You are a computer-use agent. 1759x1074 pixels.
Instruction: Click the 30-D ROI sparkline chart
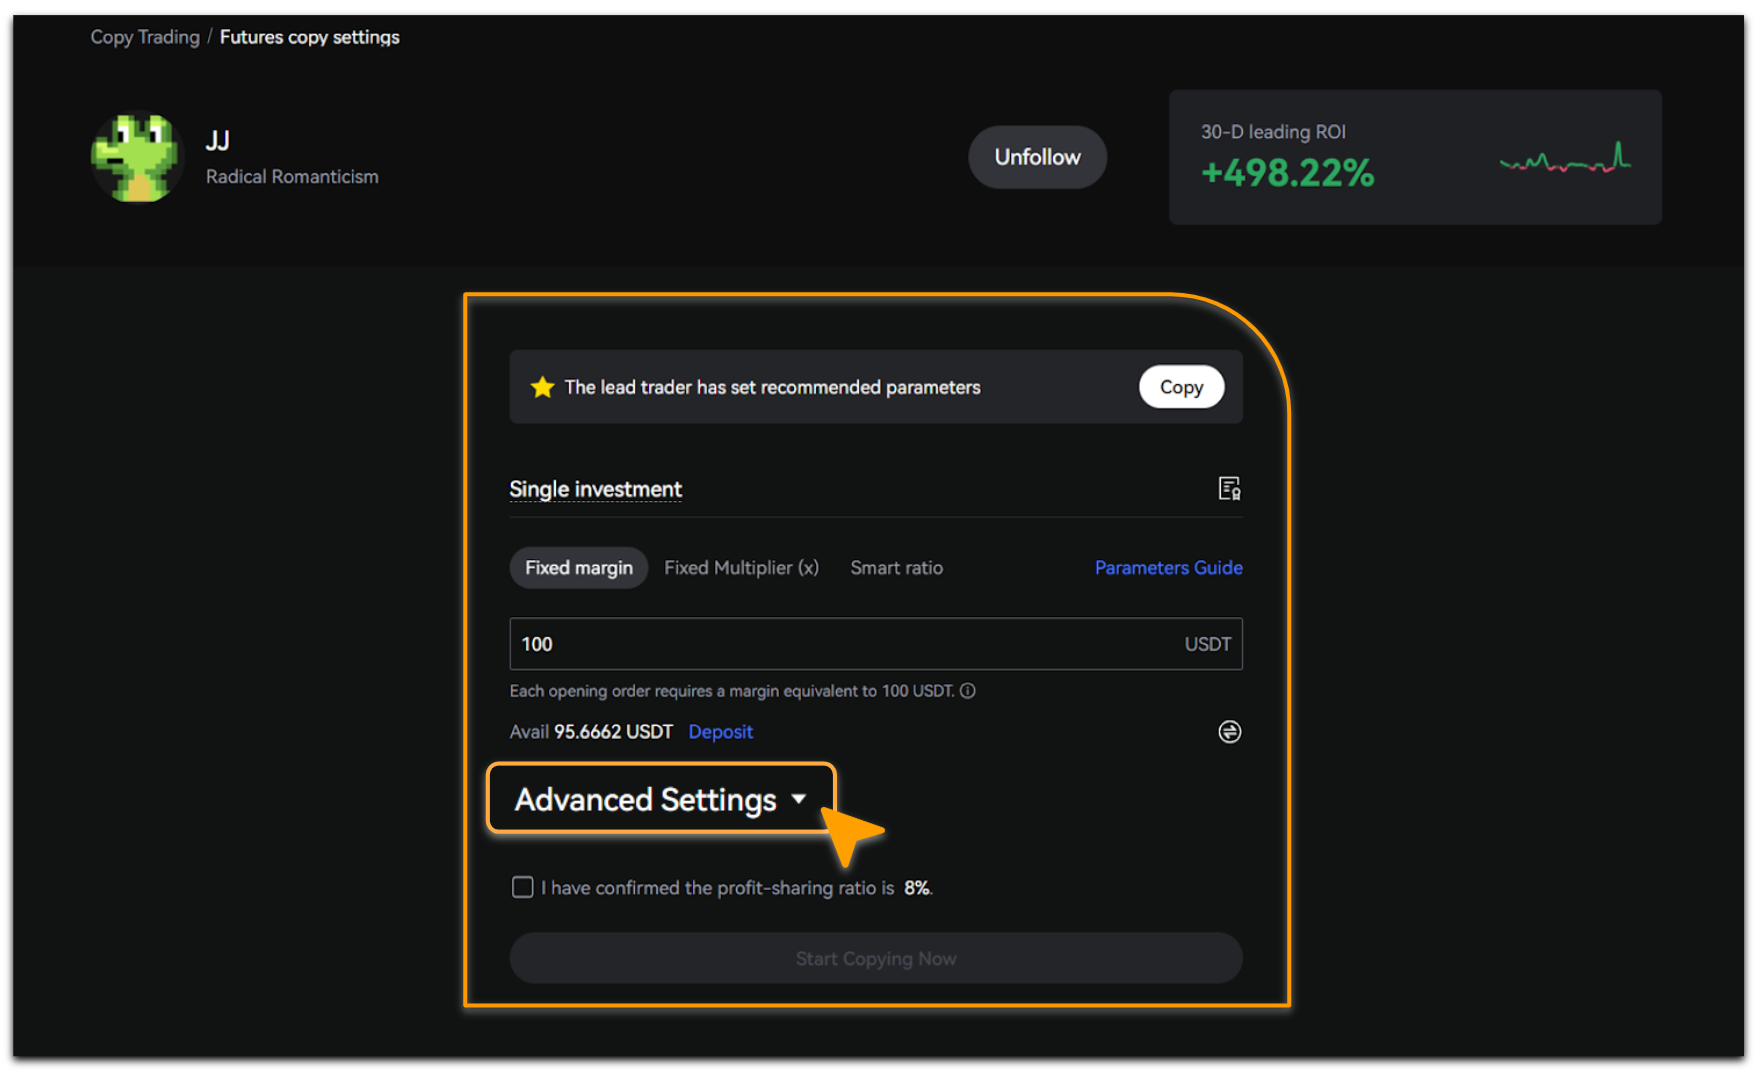pyautogui.click(x=1564, y=159)
